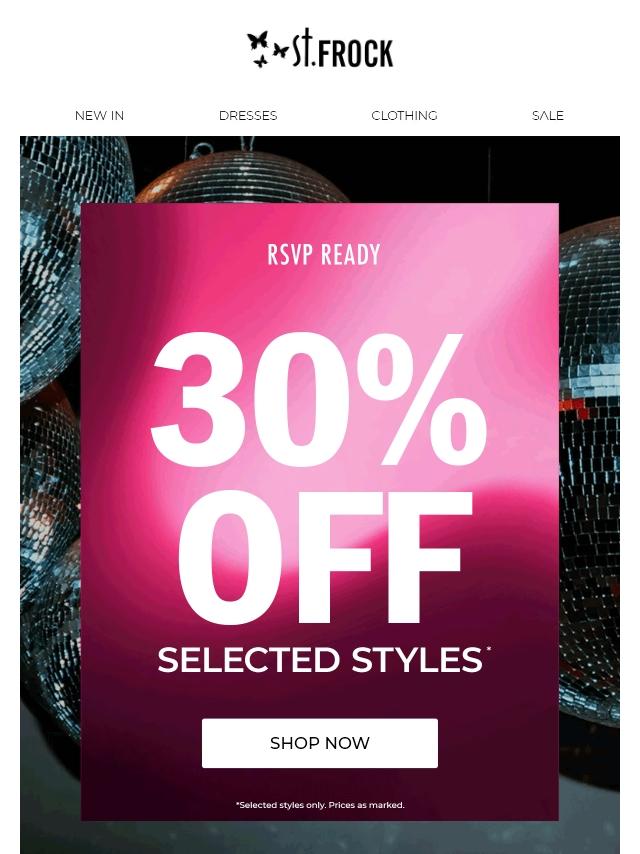The image size is (640, 854).
Task: Go to the CLOTHING section
Action: click(x=404, y=115)
